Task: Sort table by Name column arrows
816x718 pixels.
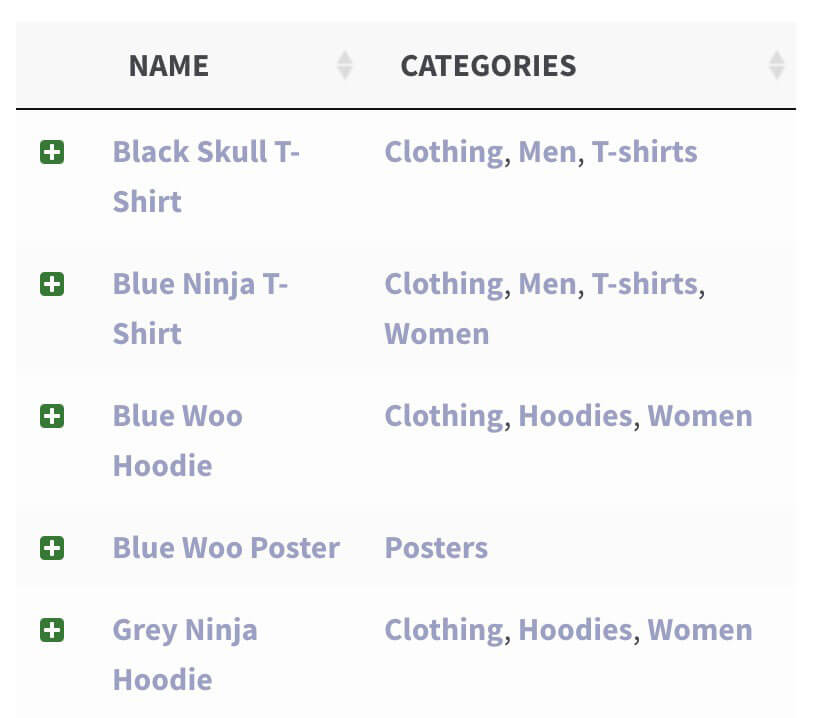Action: (344, 66)
